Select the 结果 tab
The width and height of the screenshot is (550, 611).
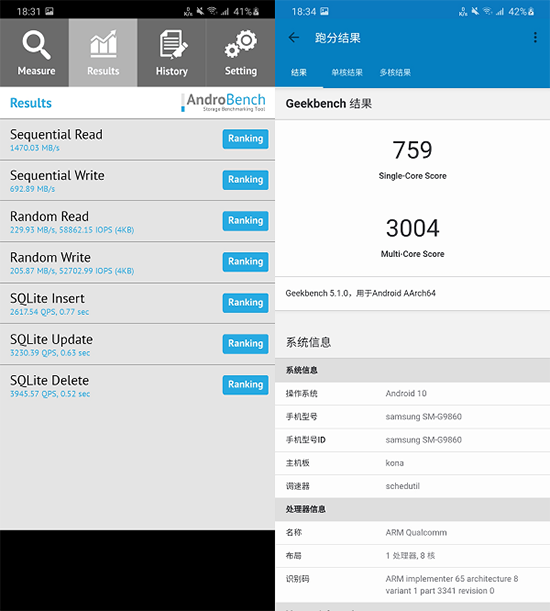[299, 72]
